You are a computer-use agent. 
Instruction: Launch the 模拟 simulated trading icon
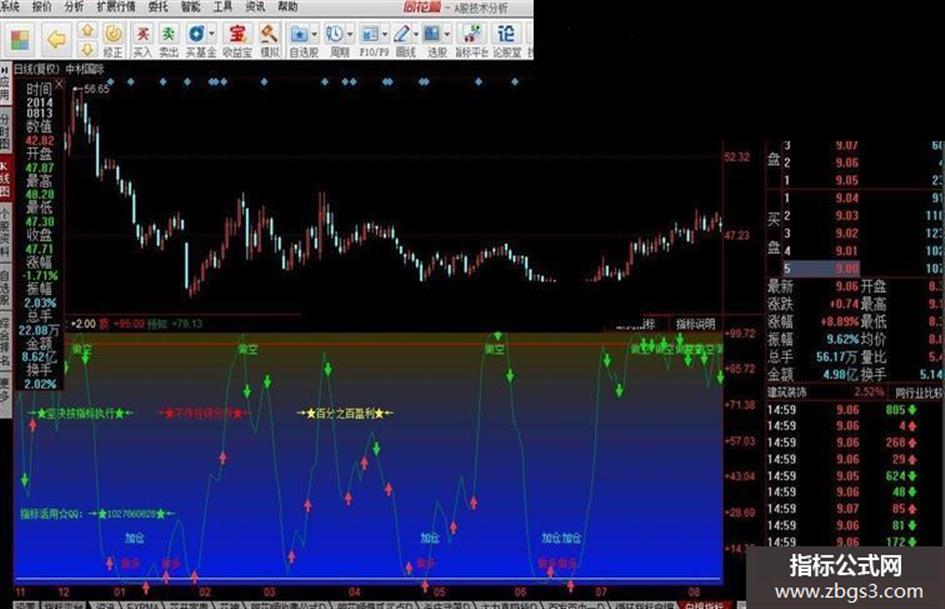pyautogui.click(x=269, y=40)
